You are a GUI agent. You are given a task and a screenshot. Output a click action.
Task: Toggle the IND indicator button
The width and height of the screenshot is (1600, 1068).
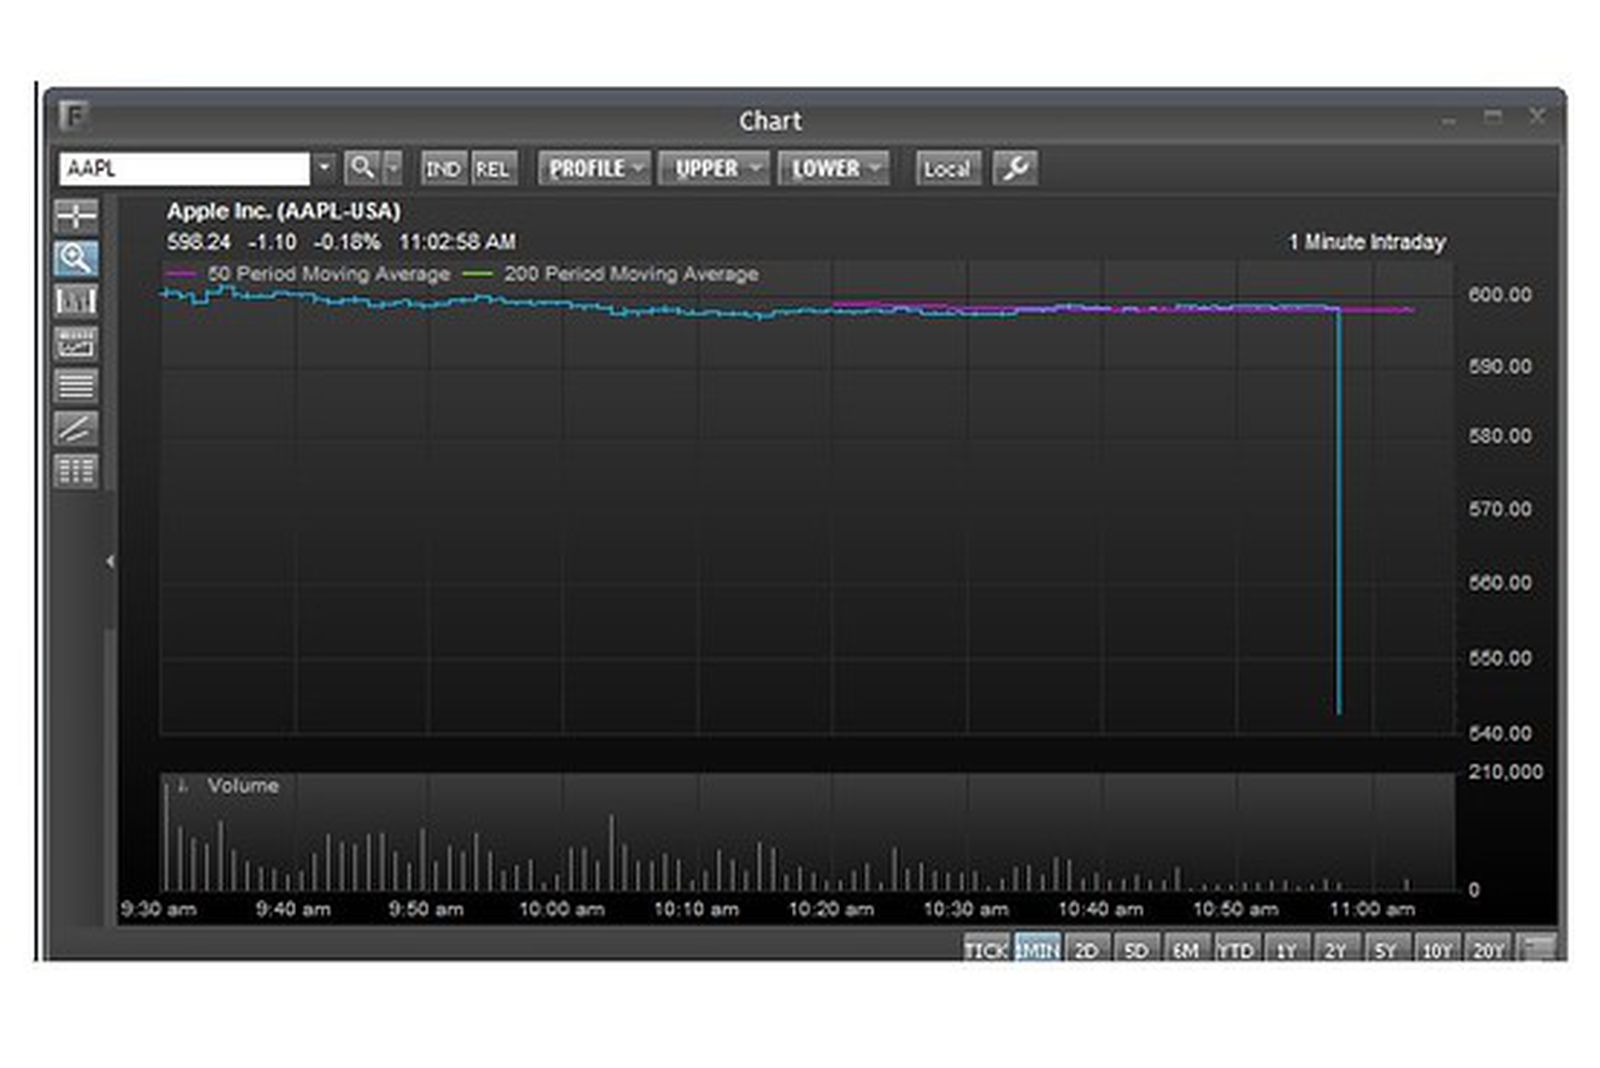point(445,169)
